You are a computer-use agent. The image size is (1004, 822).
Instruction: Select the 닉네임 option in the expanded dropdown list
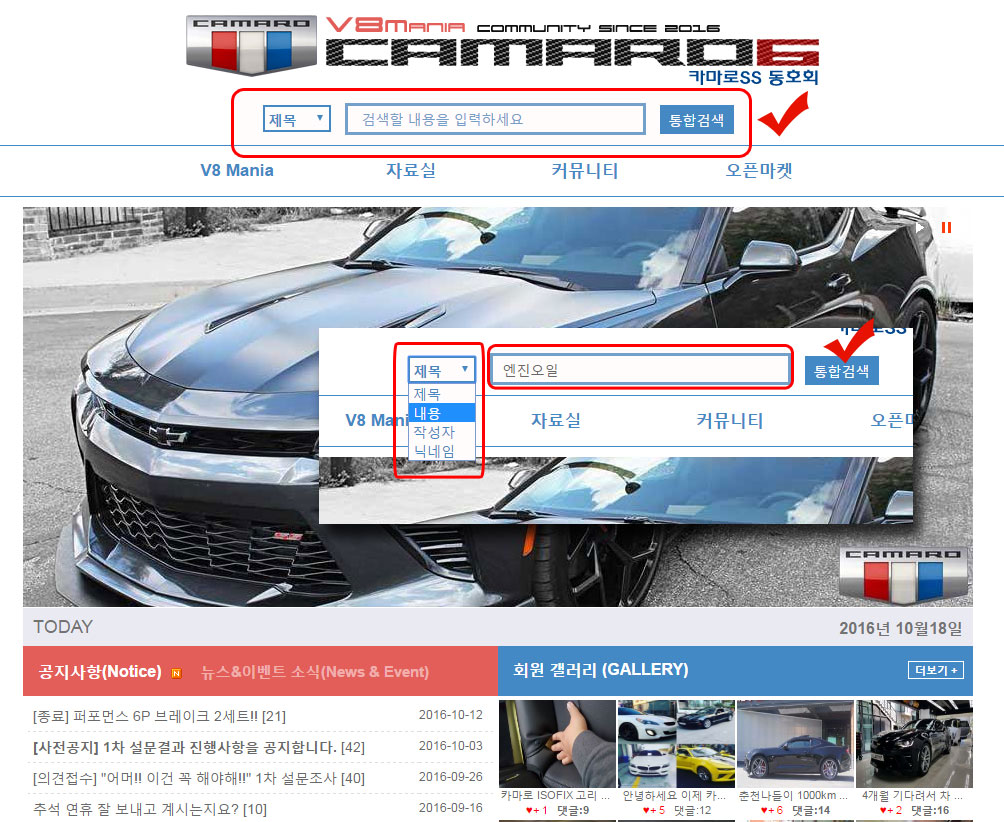click(442, 451)
